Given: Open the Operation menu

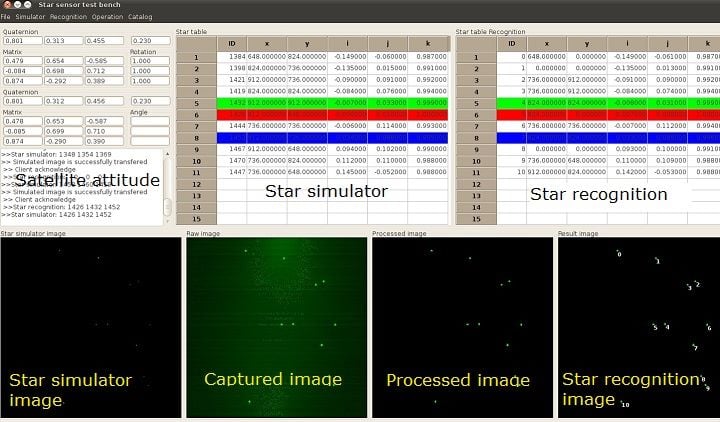Looking at the screenshot, I should [x=107, y=17].
